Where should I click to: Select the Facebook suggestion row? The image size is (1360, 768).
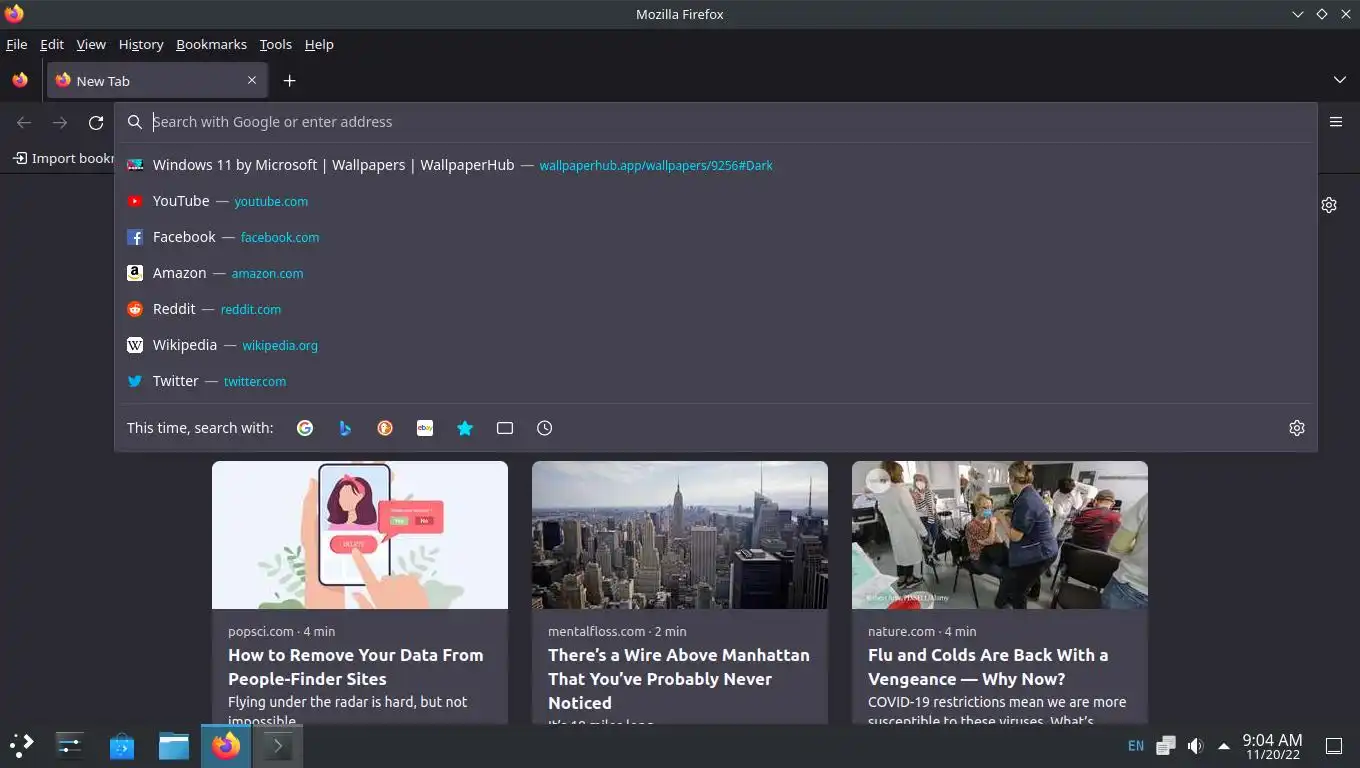click(715, 237)
